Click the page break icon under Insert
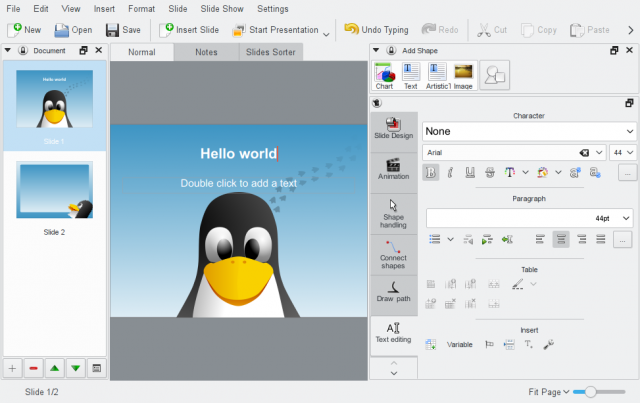 point(509,345)
